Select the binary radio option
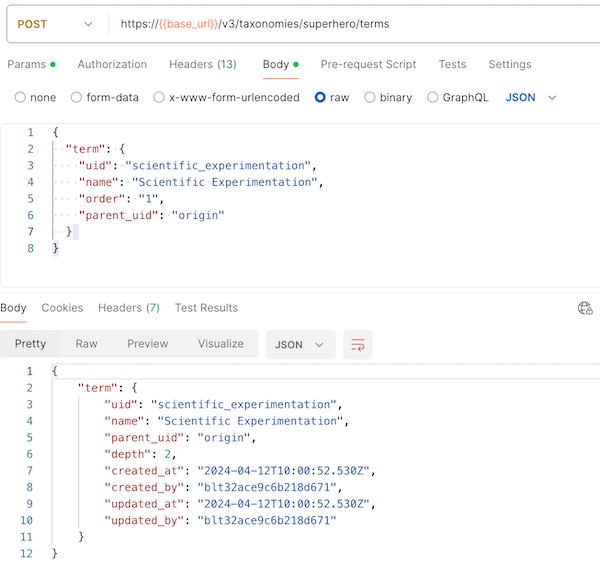Screen dimensions: 600x579 click(370, 97)
